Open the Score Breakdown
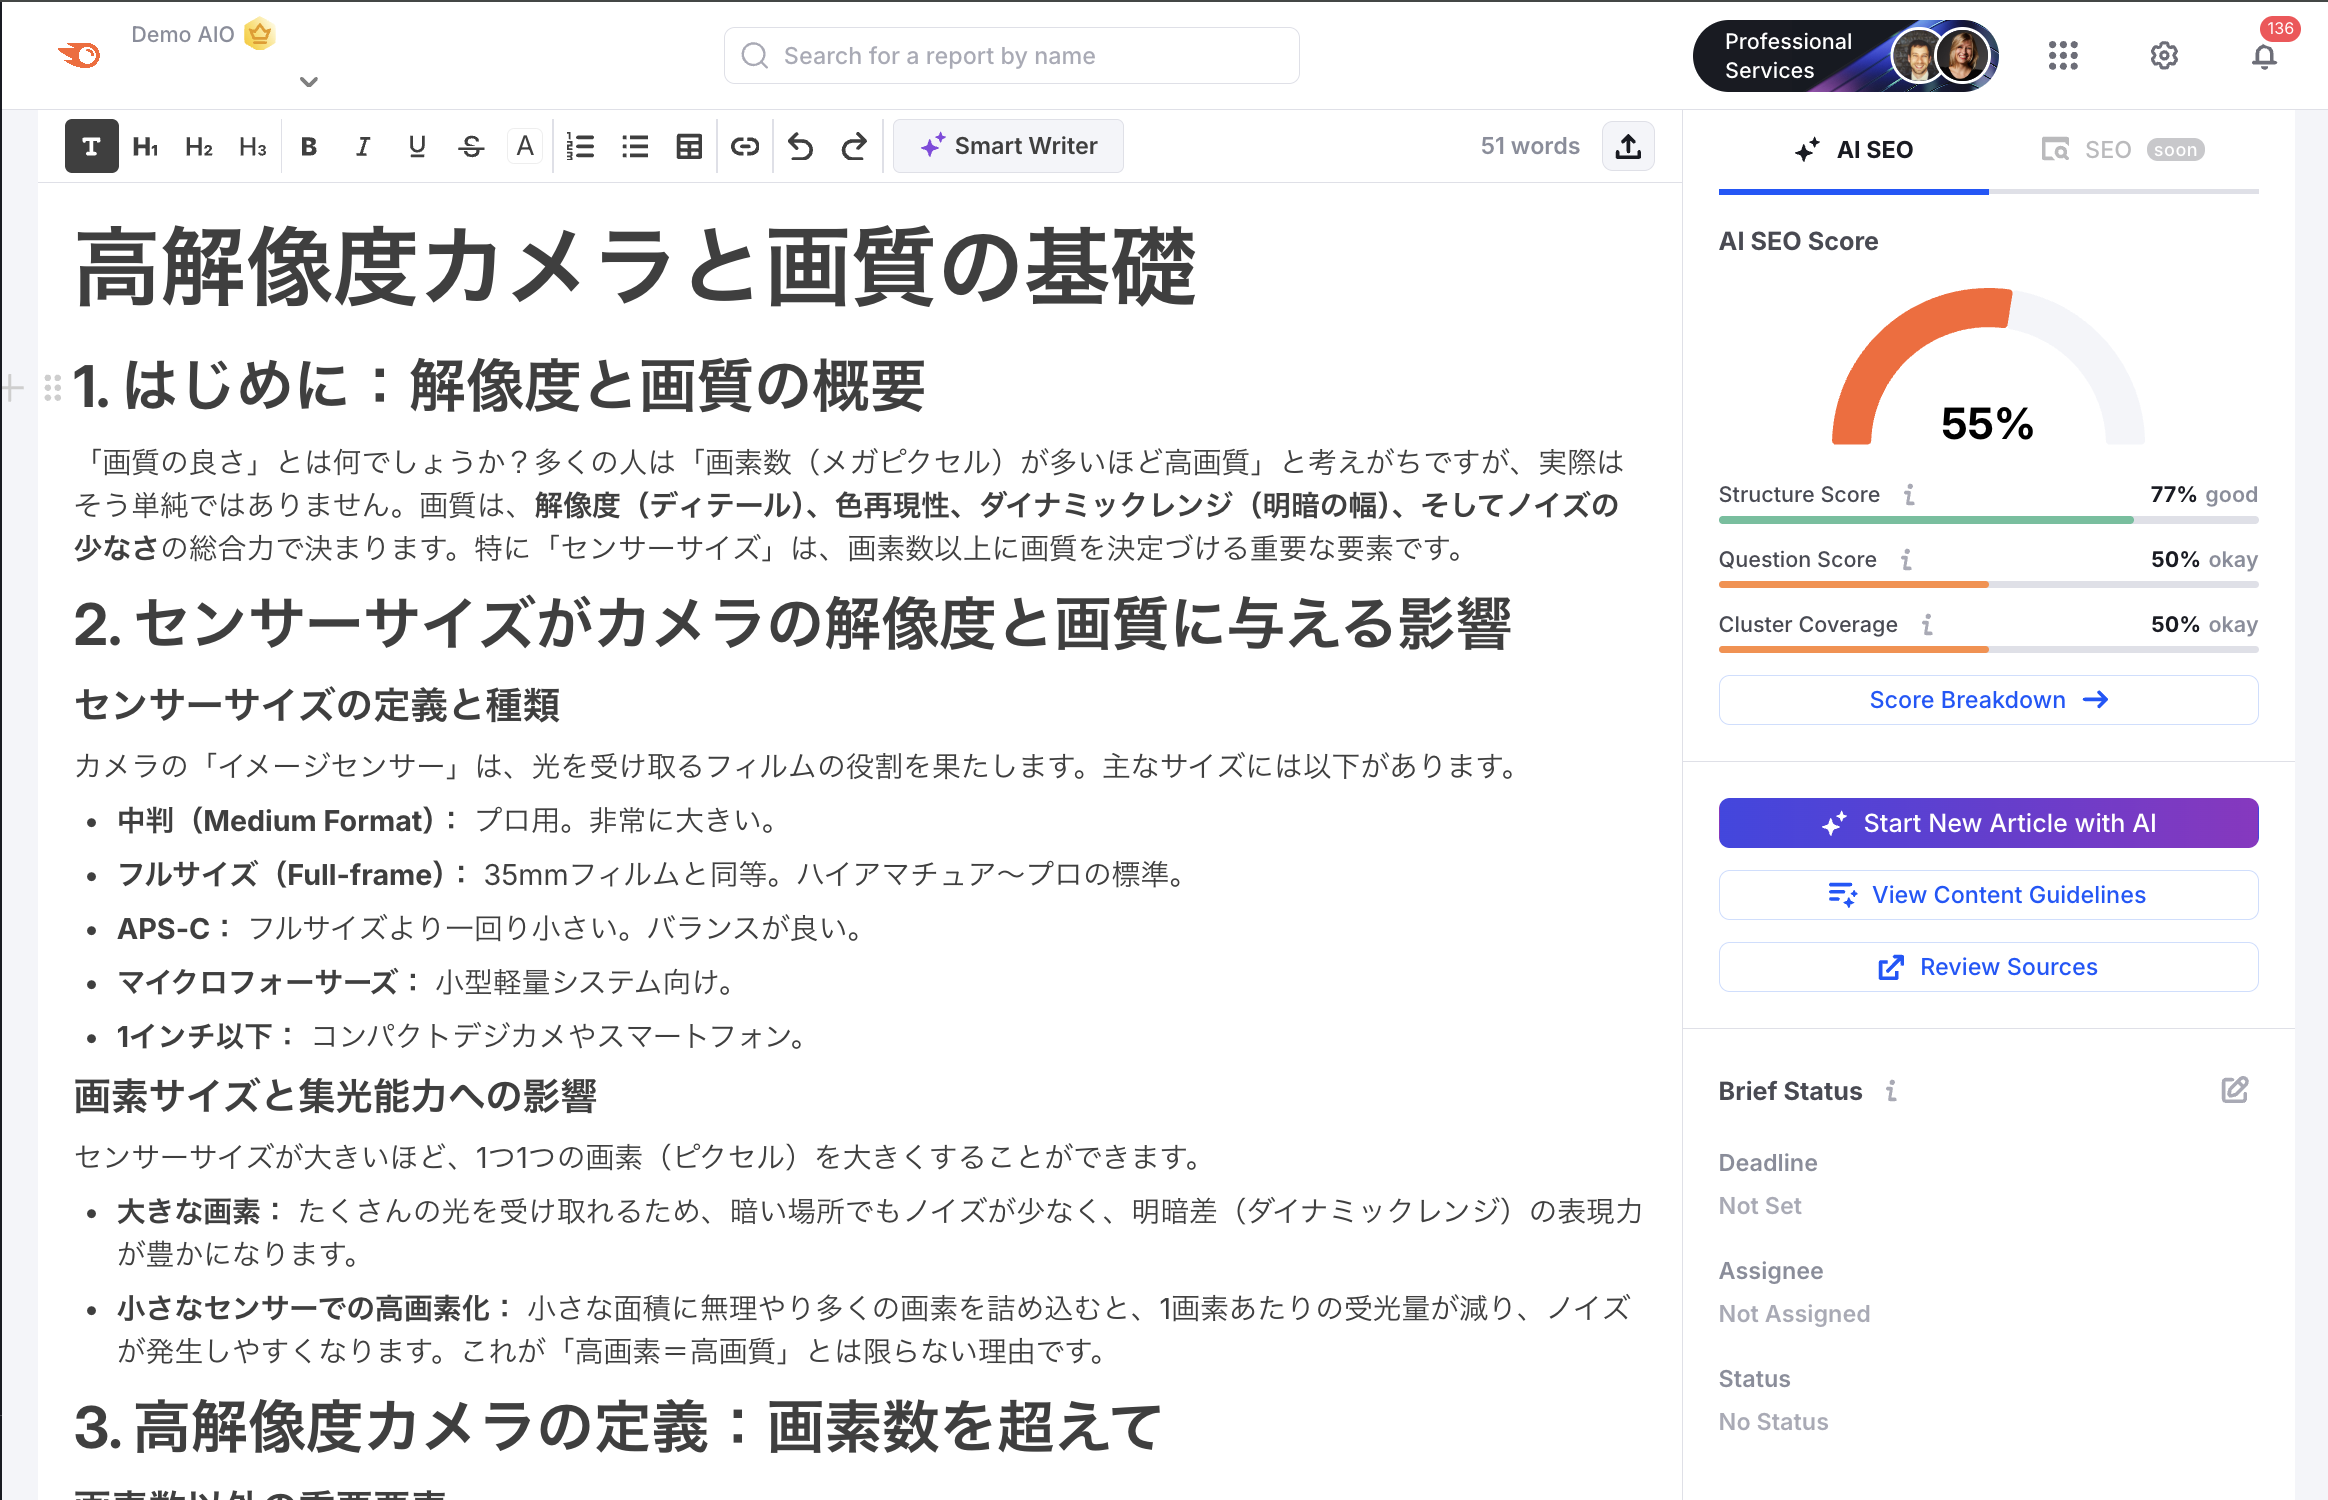The height and width of the screenshot is (1500, 2328). click(x=1988, y=700)
